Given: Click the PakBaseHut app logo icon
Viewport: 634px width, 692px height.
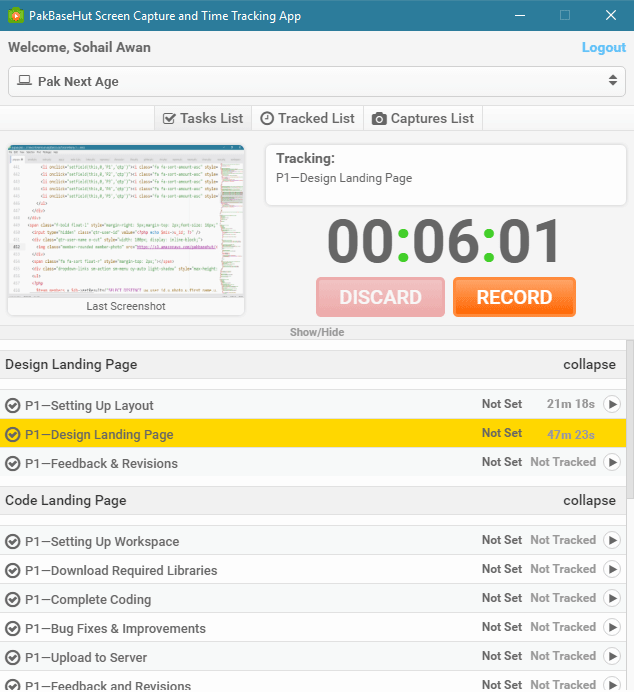Looking at the screenshot, I should point(16,15).
